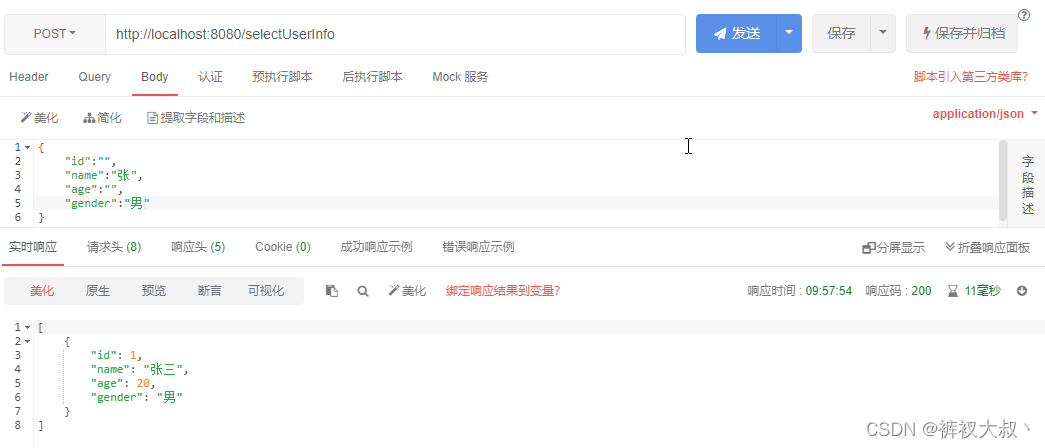
Task: Switch to the Header tab
Action: (x=29, y=77)
